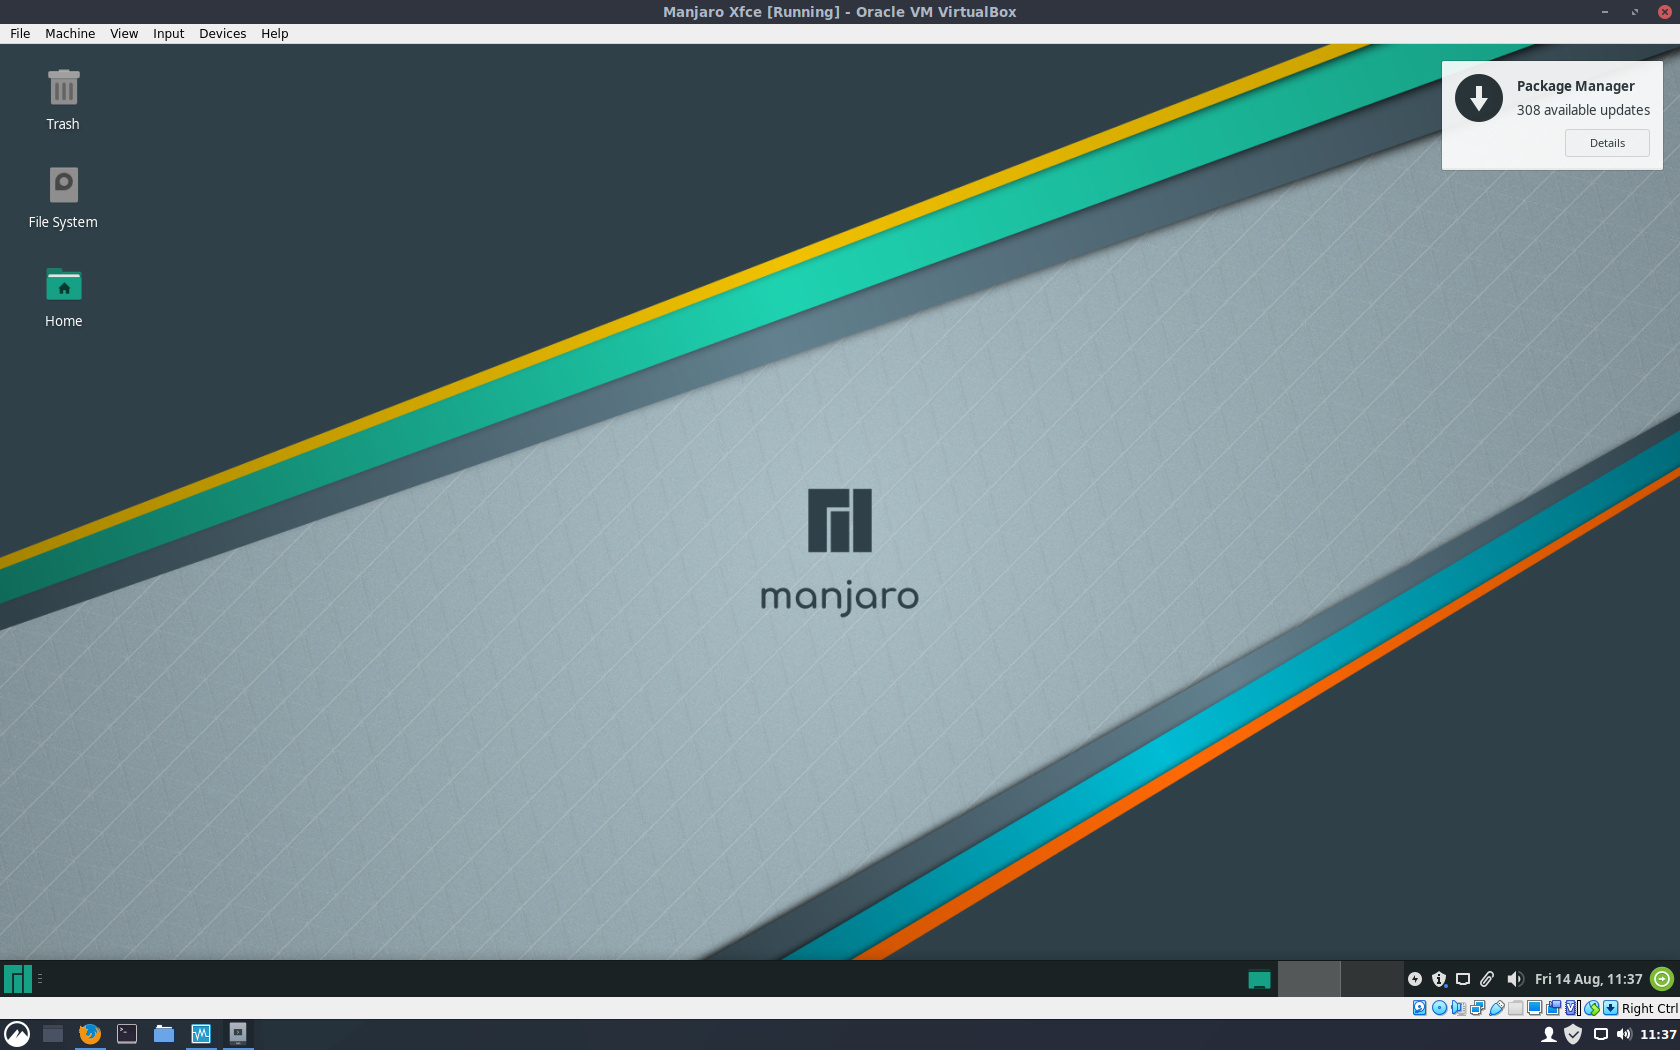Click the guest network connection tray icon
Screen dimensions: 1680x1050
pyautogui.click(x=1463, y=979)
